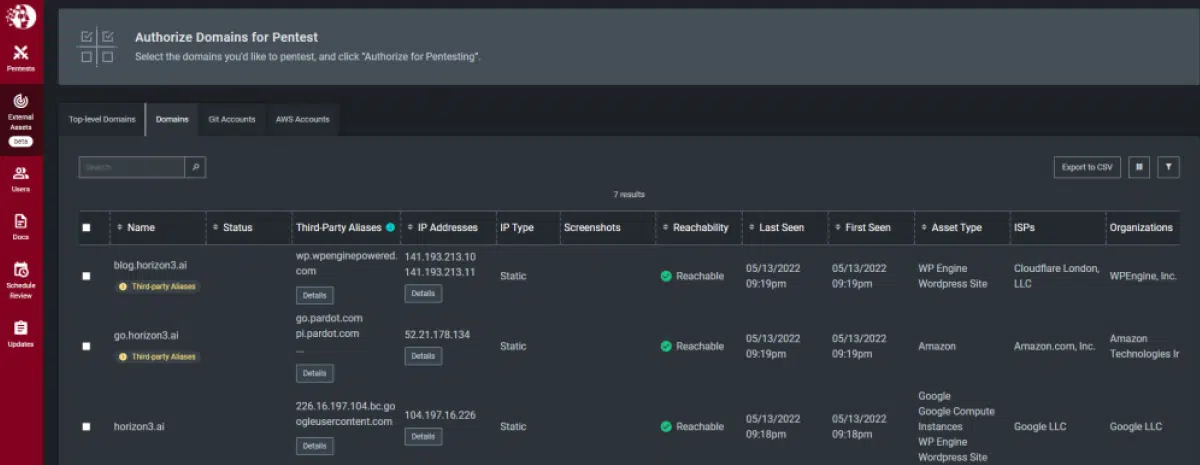
Task: Sort by the Name column
Action: [136, 227]
